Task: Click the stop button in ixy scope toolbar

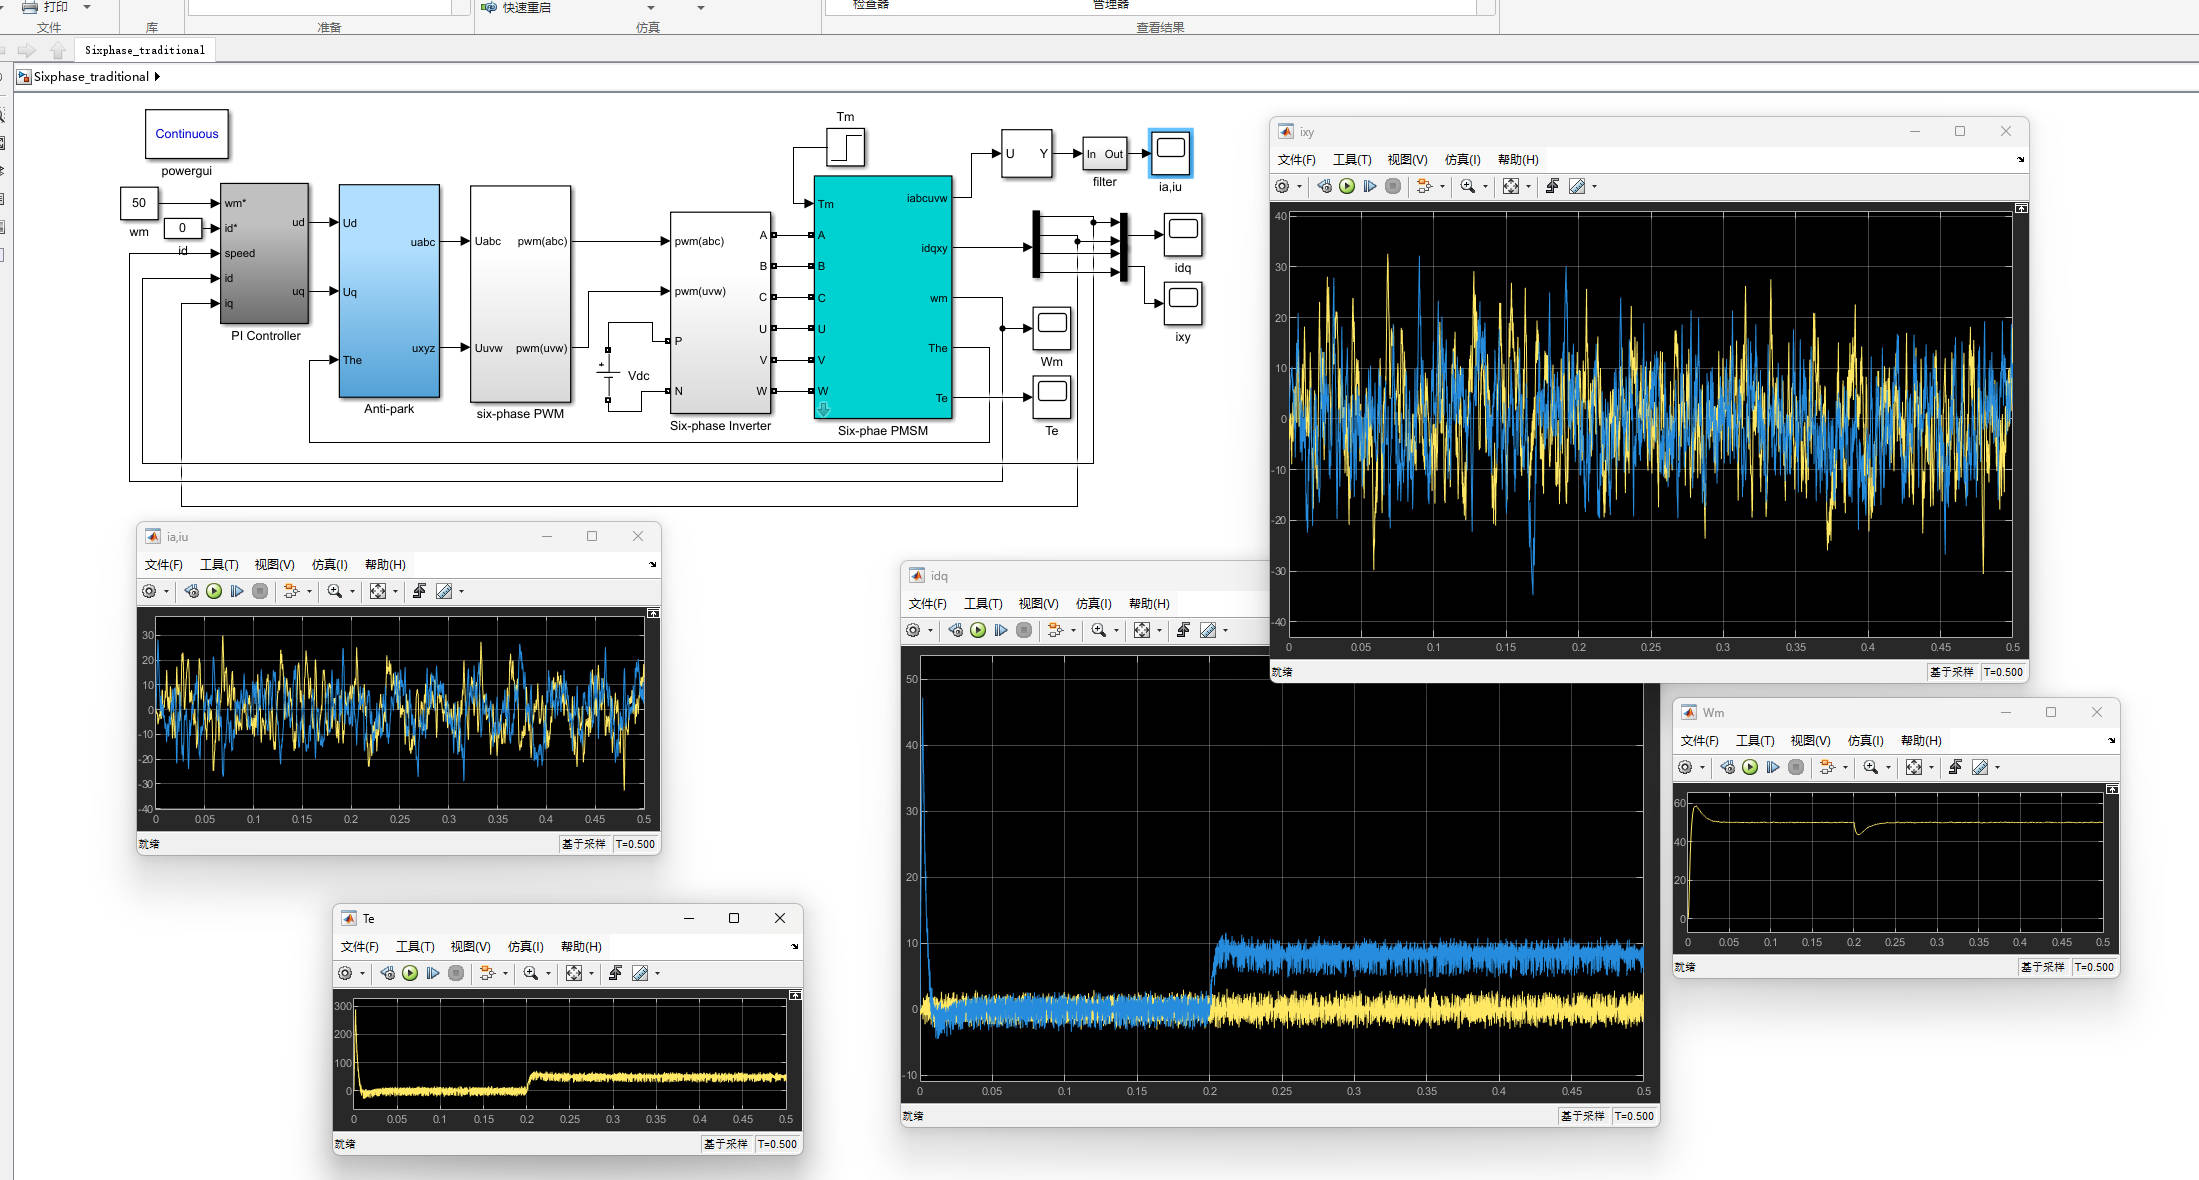Action: click(1393, 186)
